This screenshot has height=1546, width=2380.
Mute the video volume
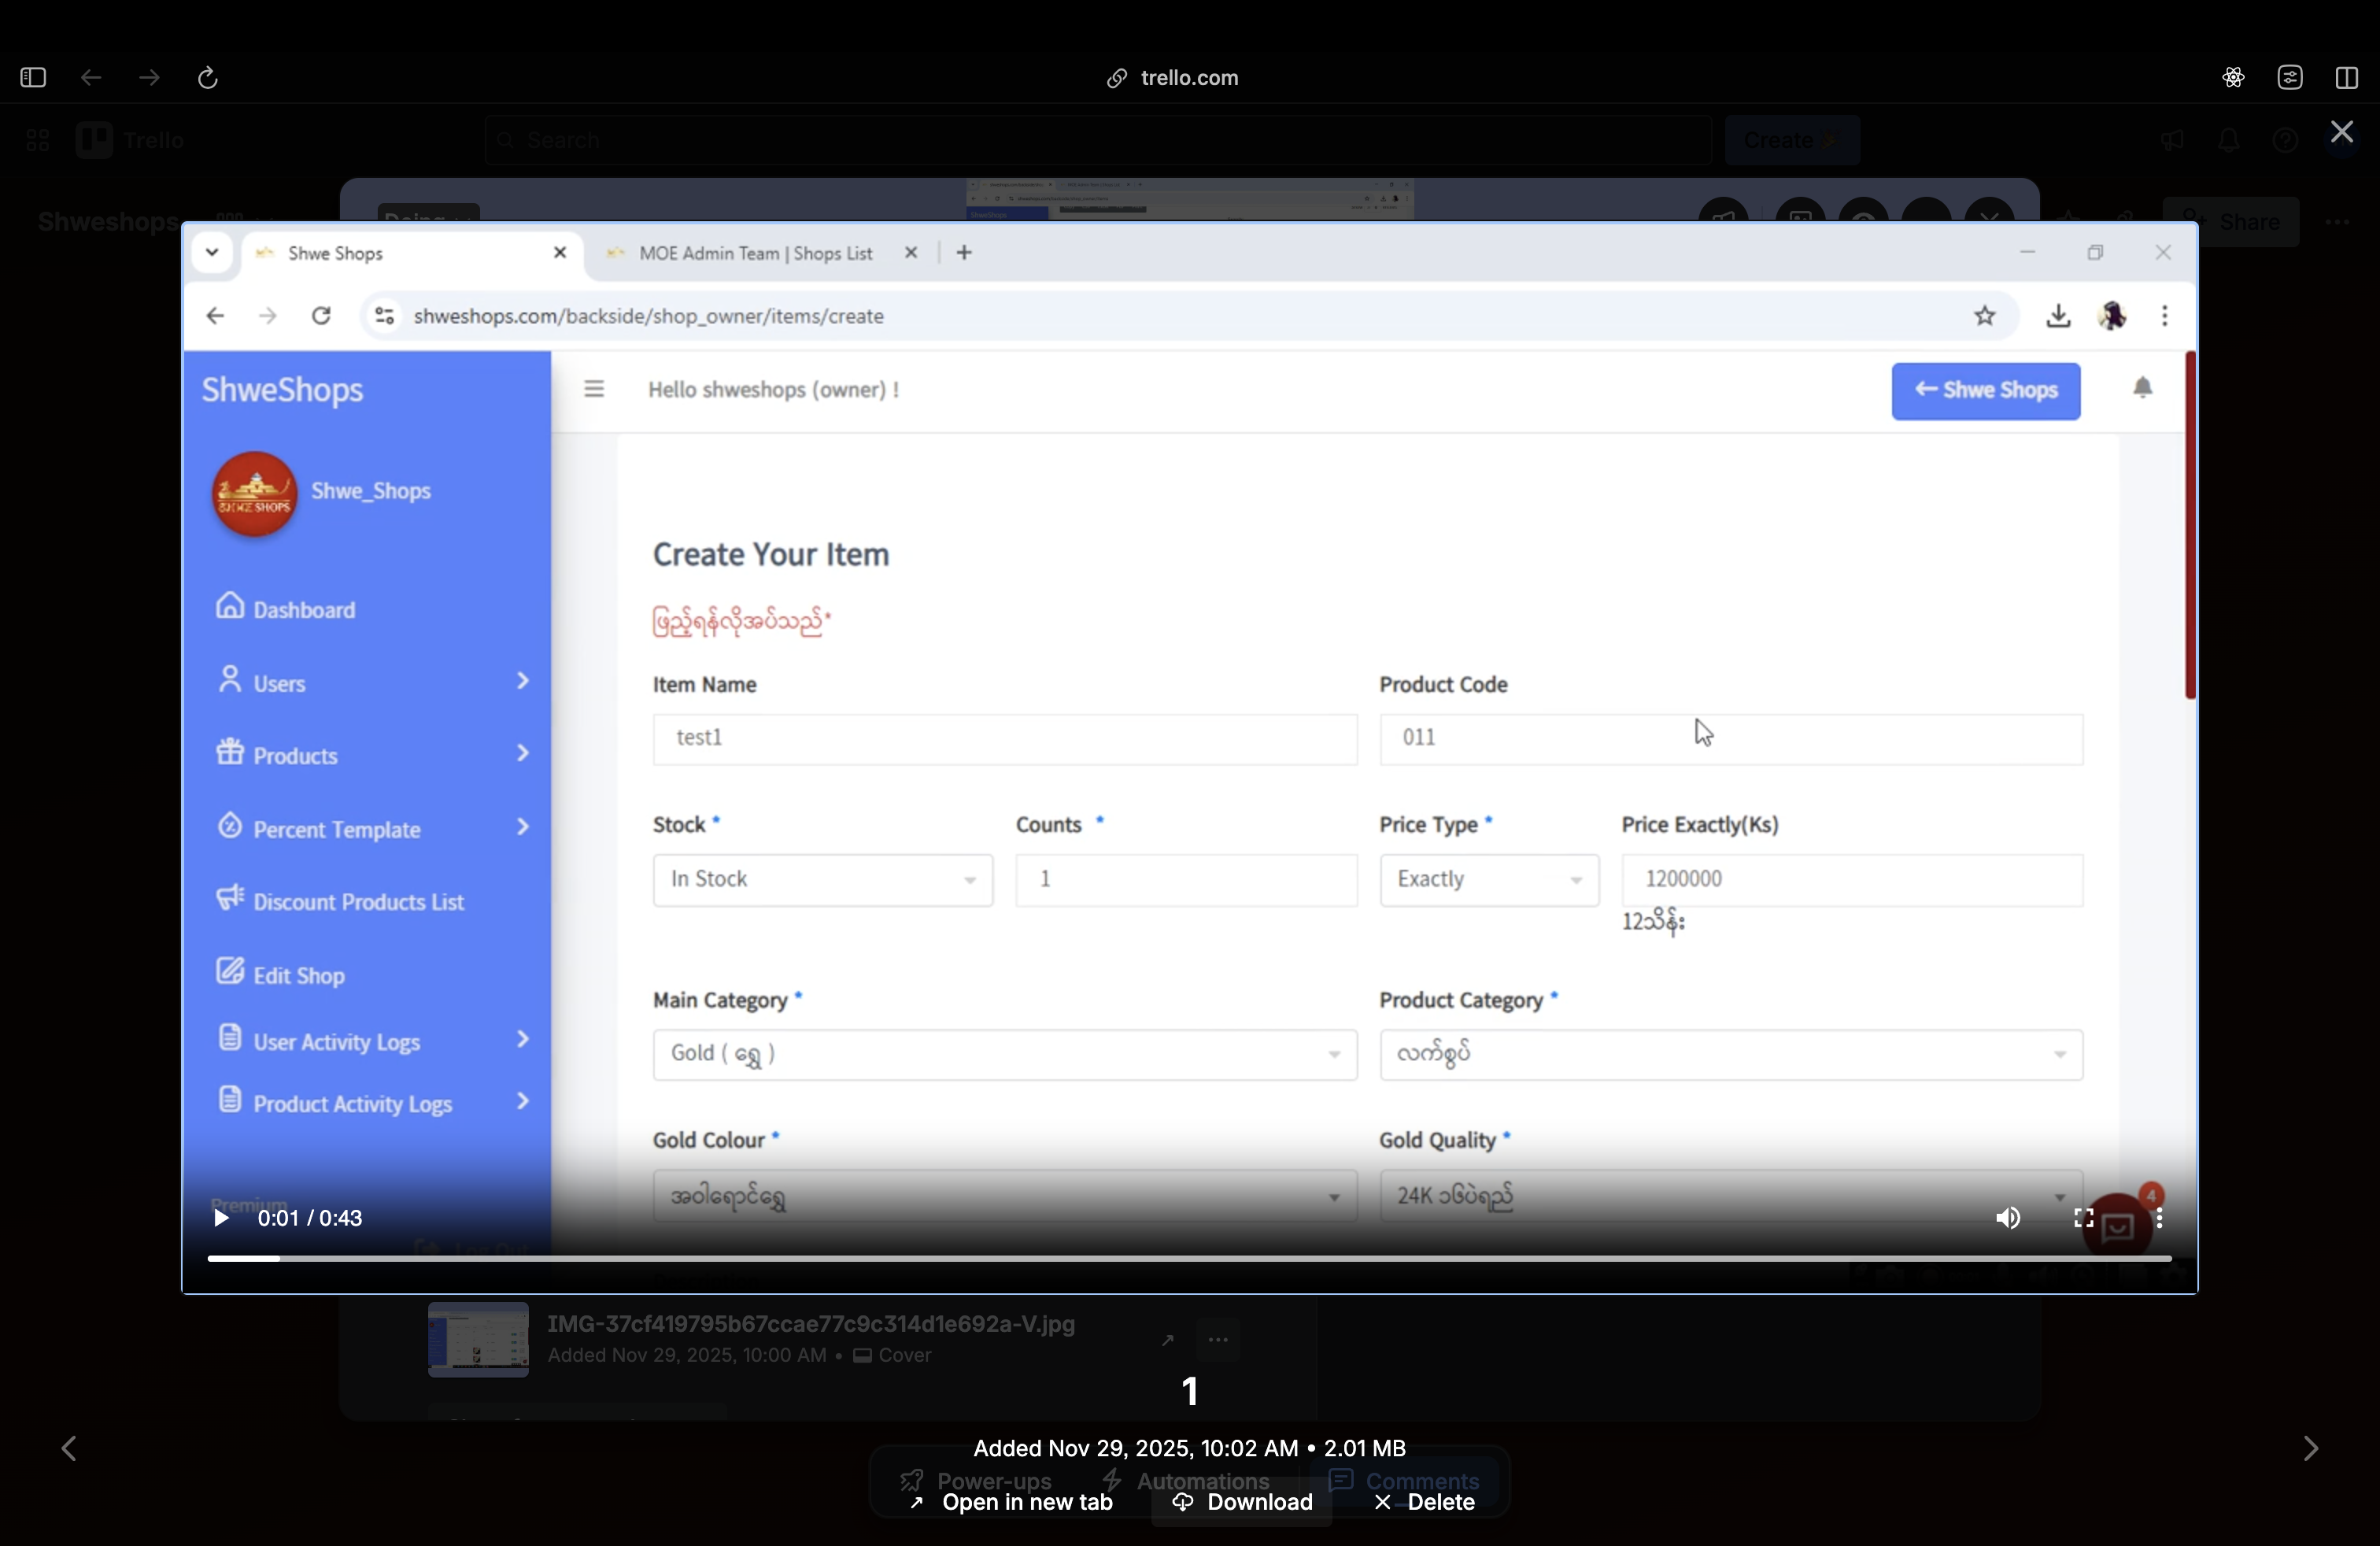[x=2008, y=1218]
